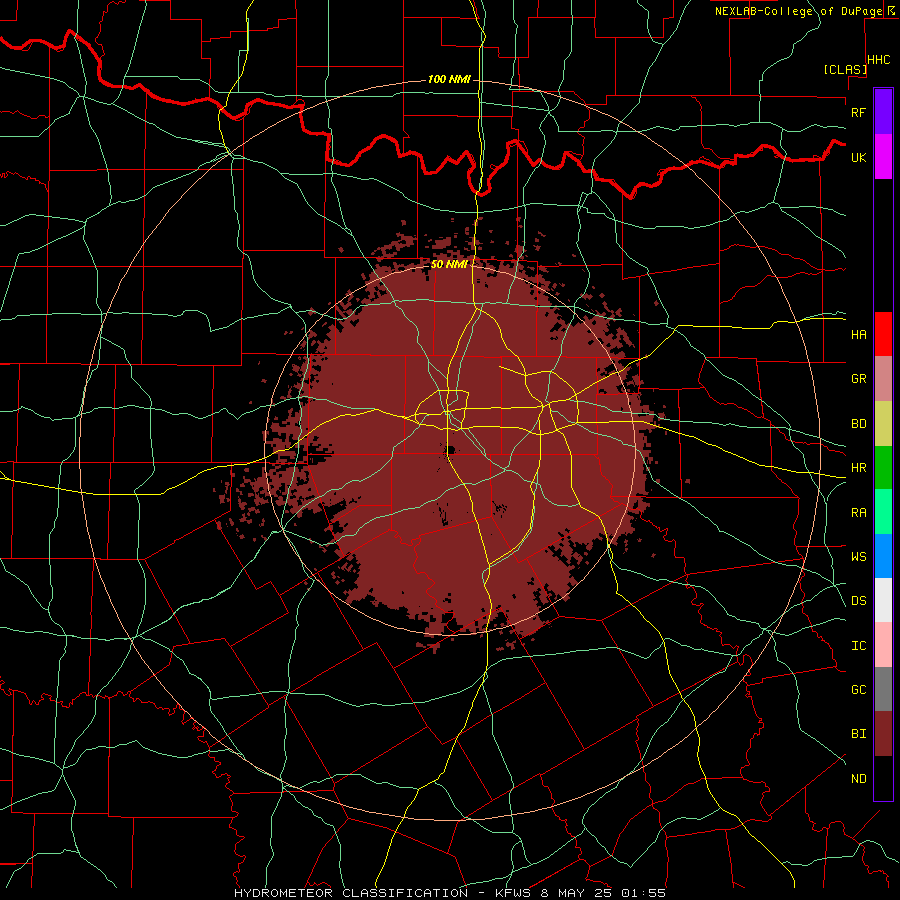This screenshot has height=900, width=900.
Task: Click the HA legend label
Action: (858, 334)
